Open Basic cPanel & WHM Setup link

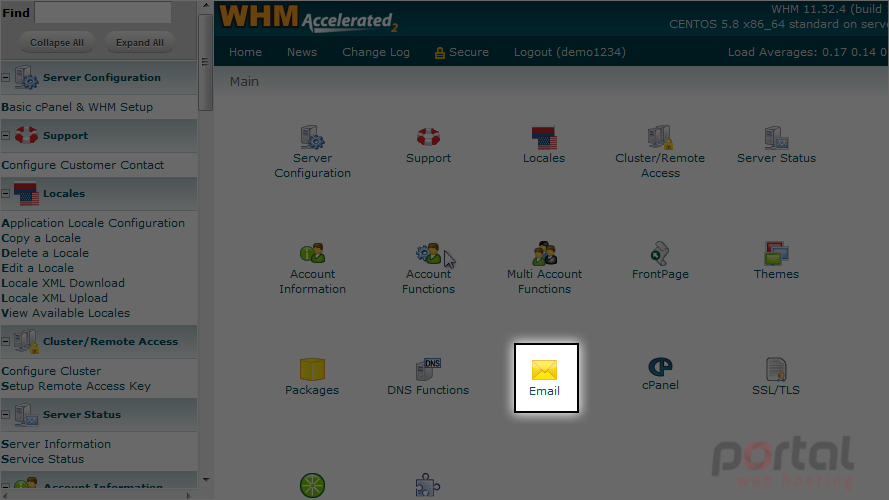tap(77, 107)
